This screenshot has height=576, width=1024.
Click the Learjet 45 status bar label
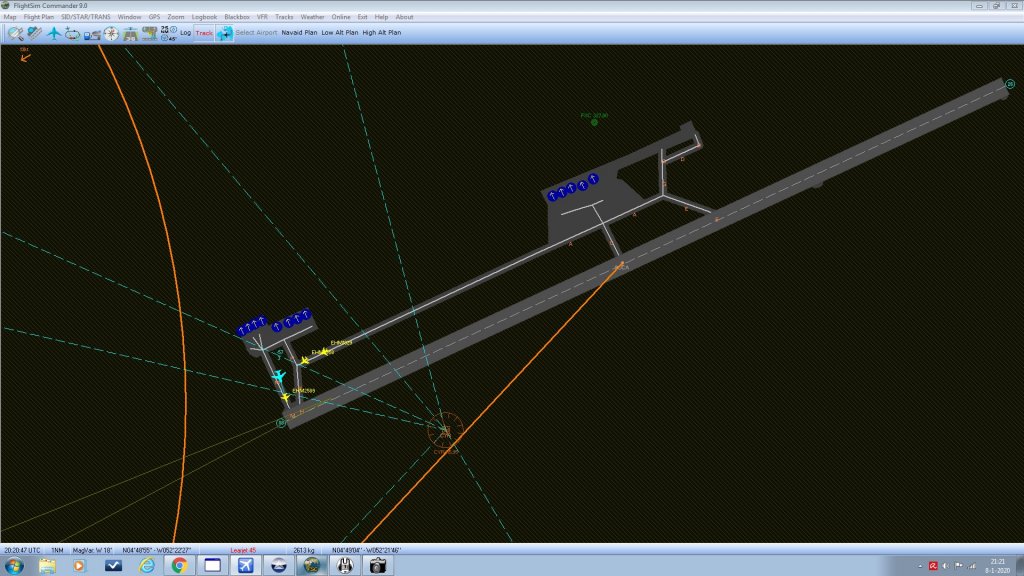pyautogui.click(x=243, y=550)
